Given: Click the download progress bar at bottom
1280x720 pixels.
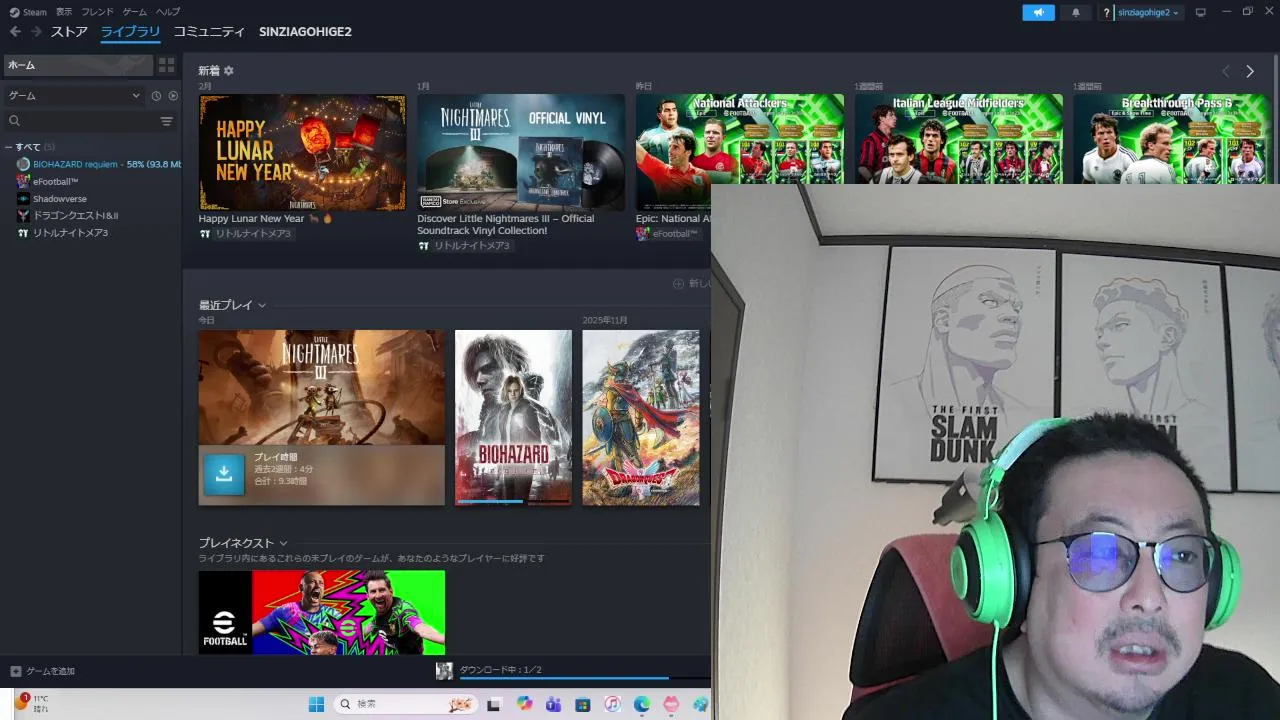Looking at the screenshot, I should [x=584, y=678].
